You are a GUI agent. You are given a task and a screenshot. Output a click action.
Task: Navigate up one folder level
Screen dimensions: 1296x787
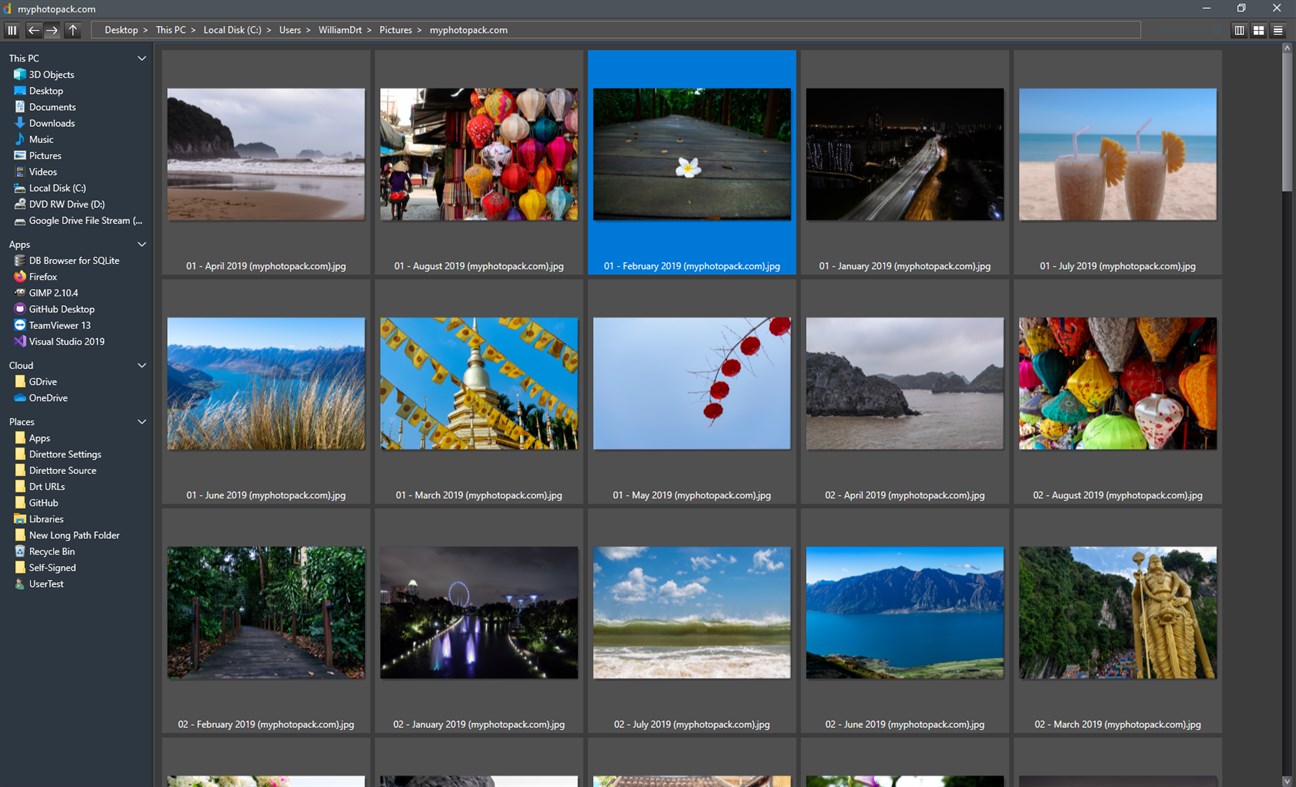pyautogui.click(x=72, y=30)
